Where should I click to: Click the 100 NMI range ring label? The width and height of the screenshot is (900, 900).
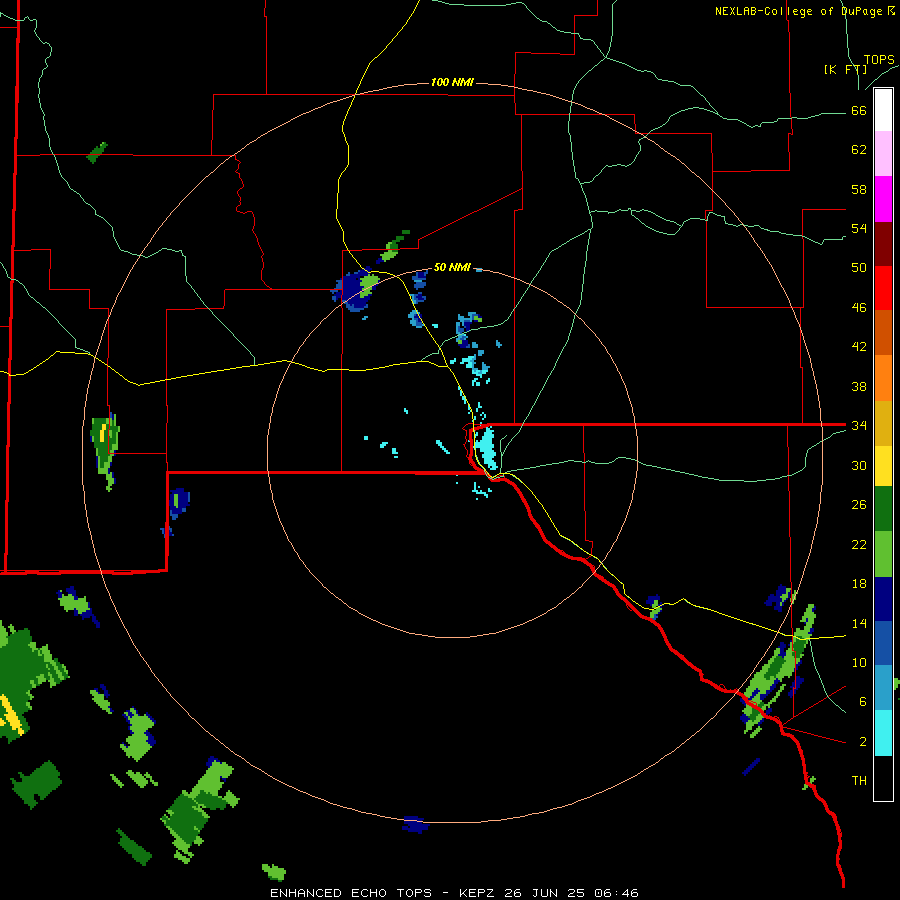click(452, 82)
